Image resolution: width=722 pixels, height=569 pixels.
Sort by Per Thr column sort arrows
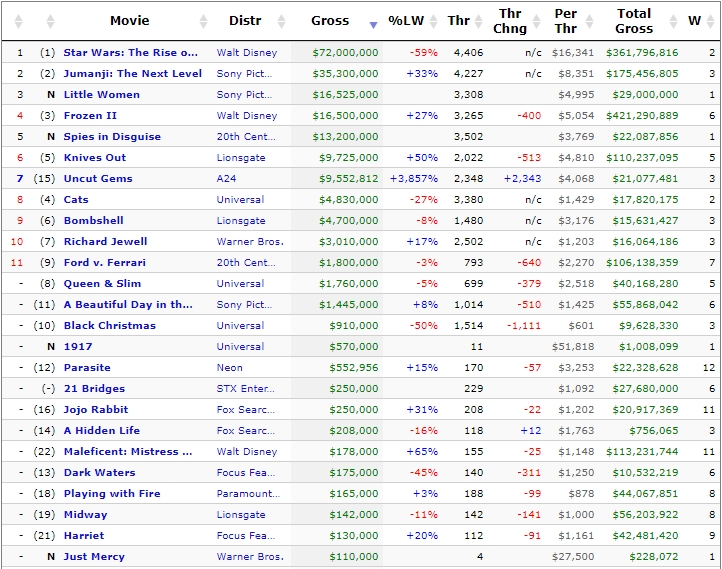click(x=589, y=21)
